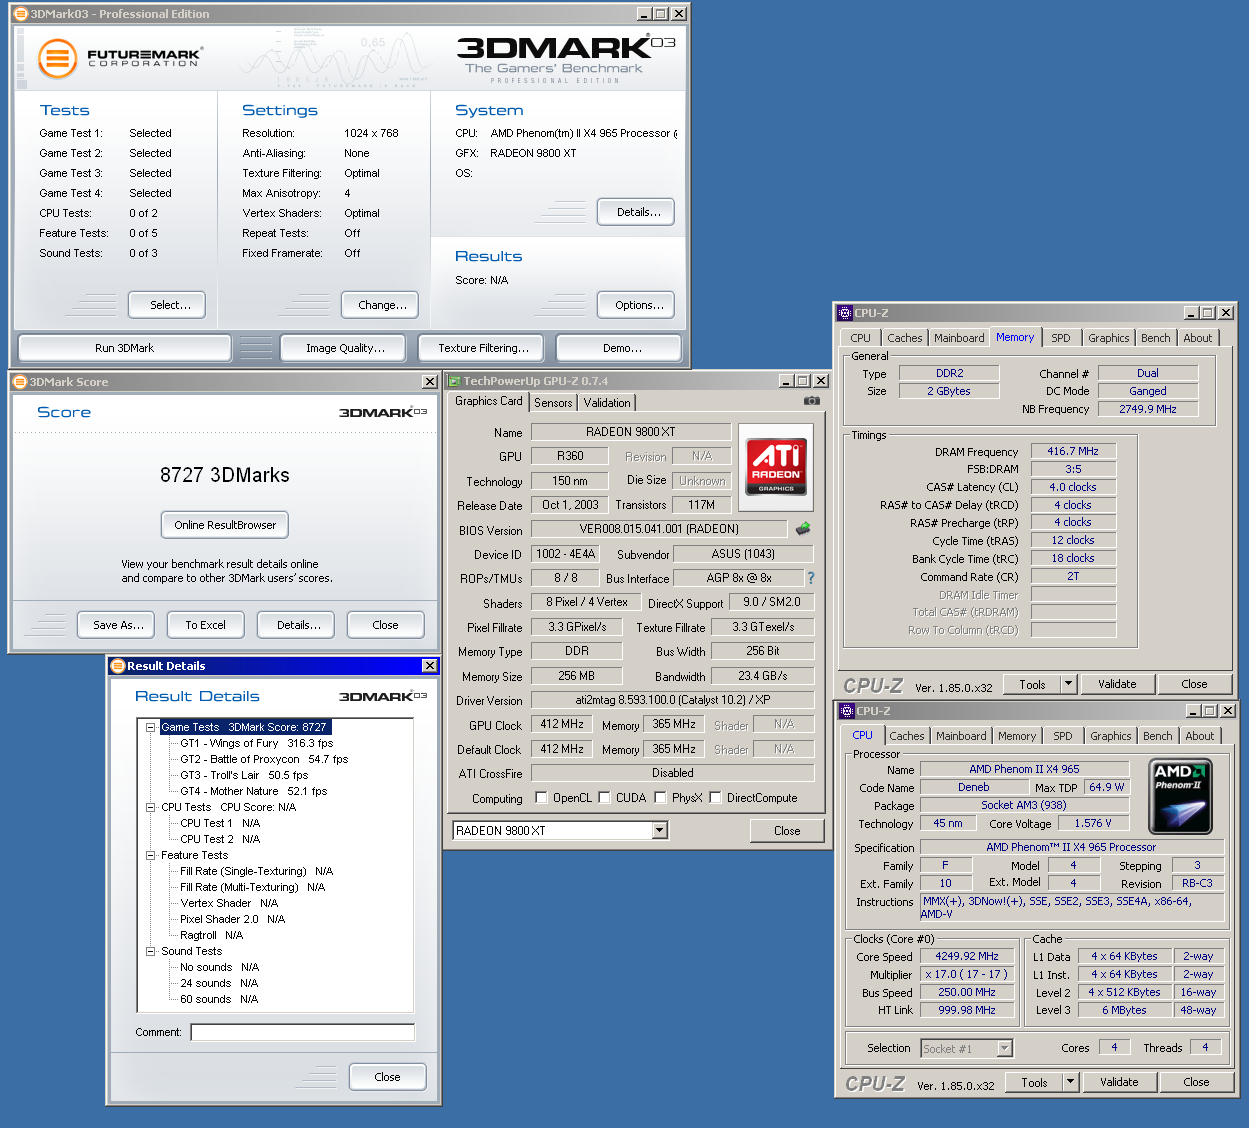Enable the PhysX checkbox
1249x1128 pixels.
(x=660, y=798)
